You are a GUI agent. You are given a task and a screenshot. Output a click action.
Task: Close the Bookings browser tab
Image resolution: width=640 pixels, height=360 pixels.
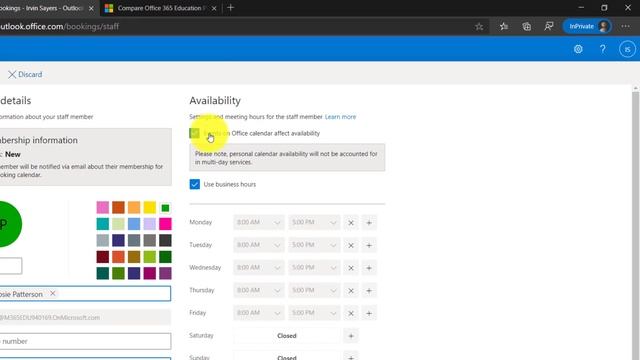pos(91,8)
